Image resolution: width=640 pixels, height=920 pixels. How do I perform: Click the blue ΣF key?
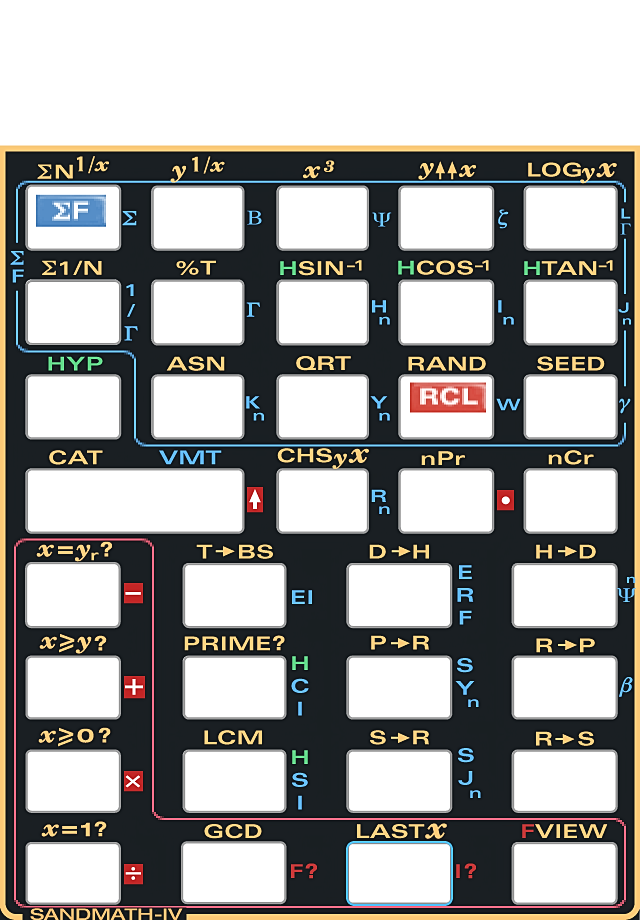72,212
